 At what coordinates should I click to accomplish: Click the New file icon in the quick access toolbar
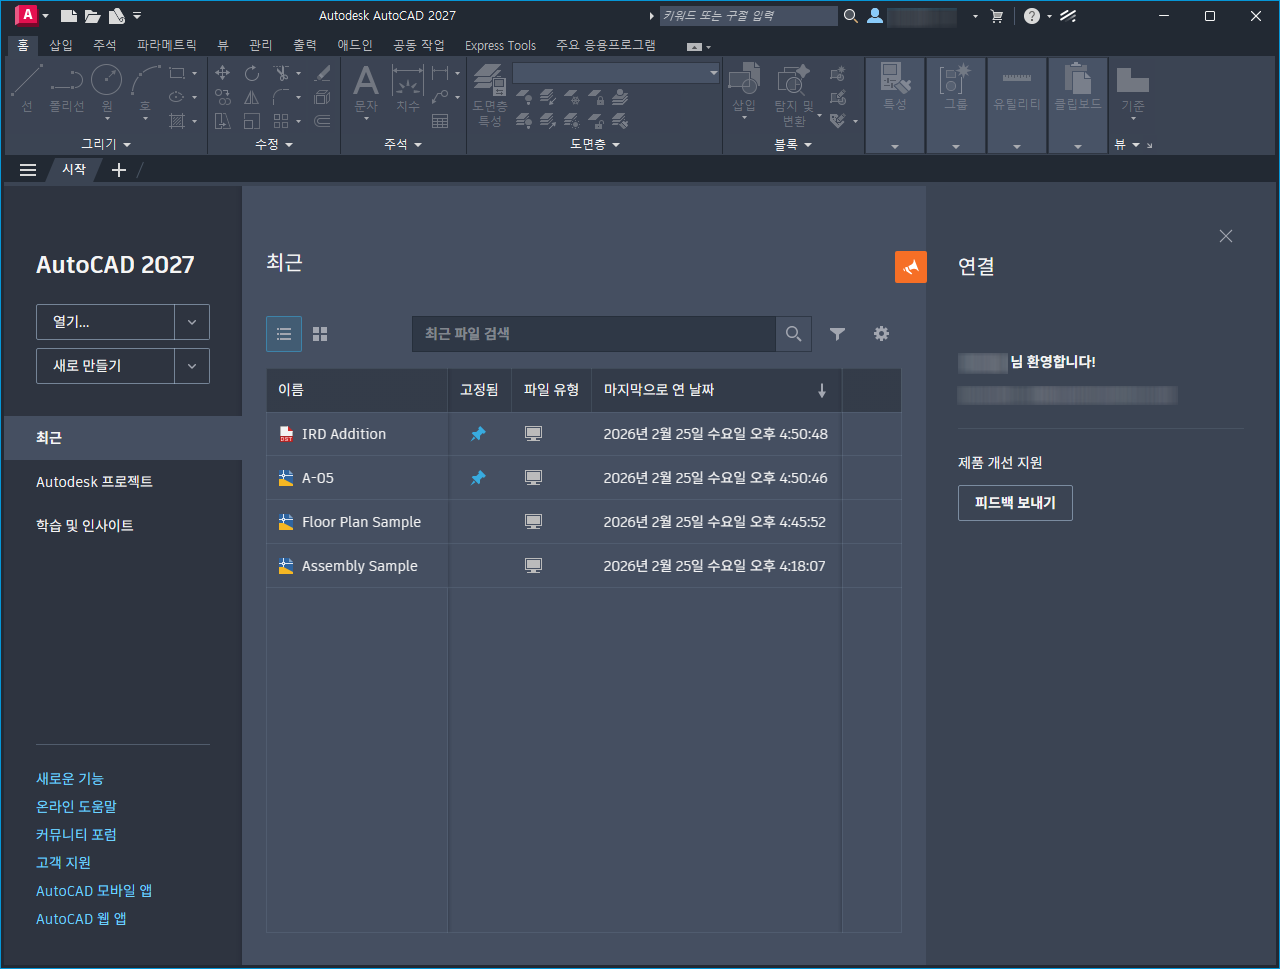tap(69, 16)
